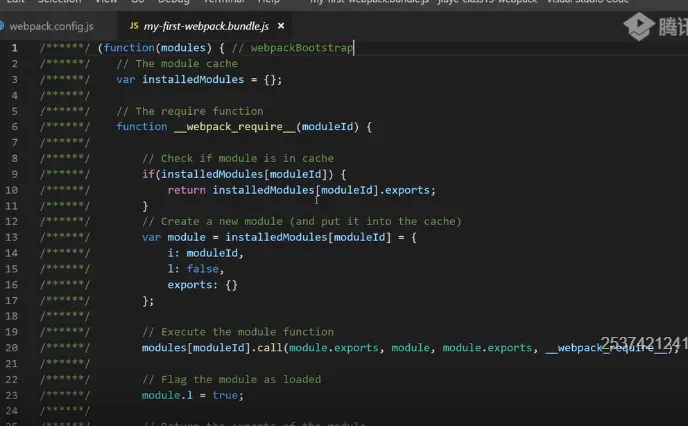Click the 'moduleId' parameter on line 6
The width and height of the screenshot is (688, 426).
tap(327, 127)
